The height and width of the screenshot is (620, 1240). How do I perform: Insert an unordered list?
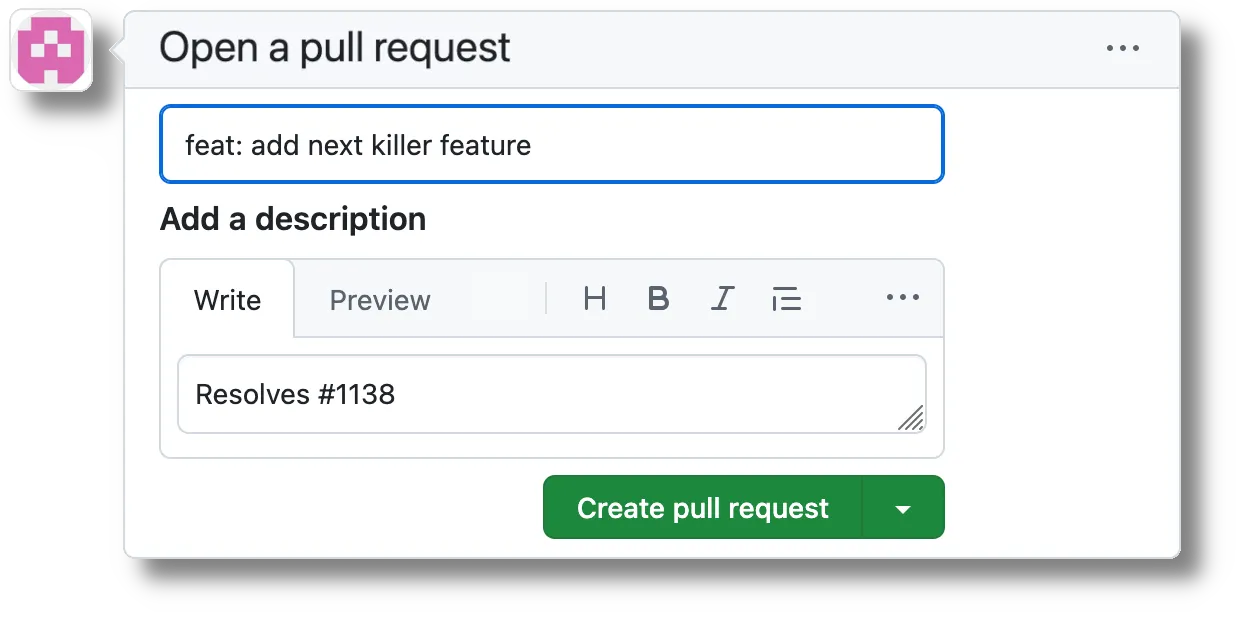(x=788, y=298)
